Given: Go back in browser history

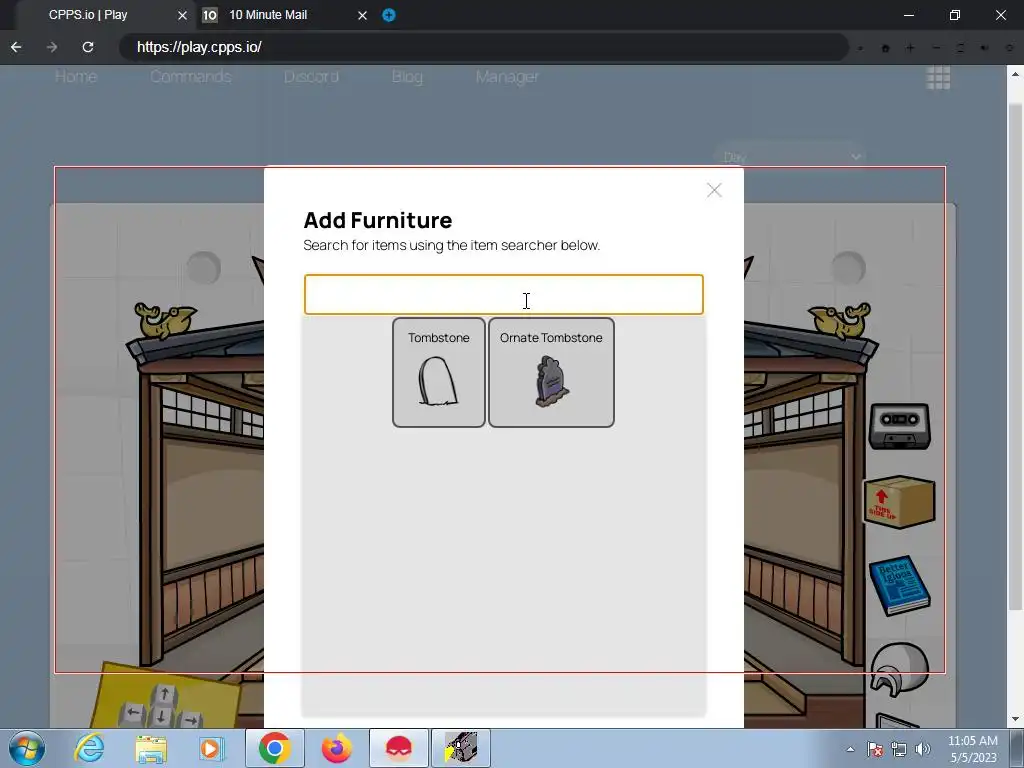Looking at the screenshot, I should [16, 47].
